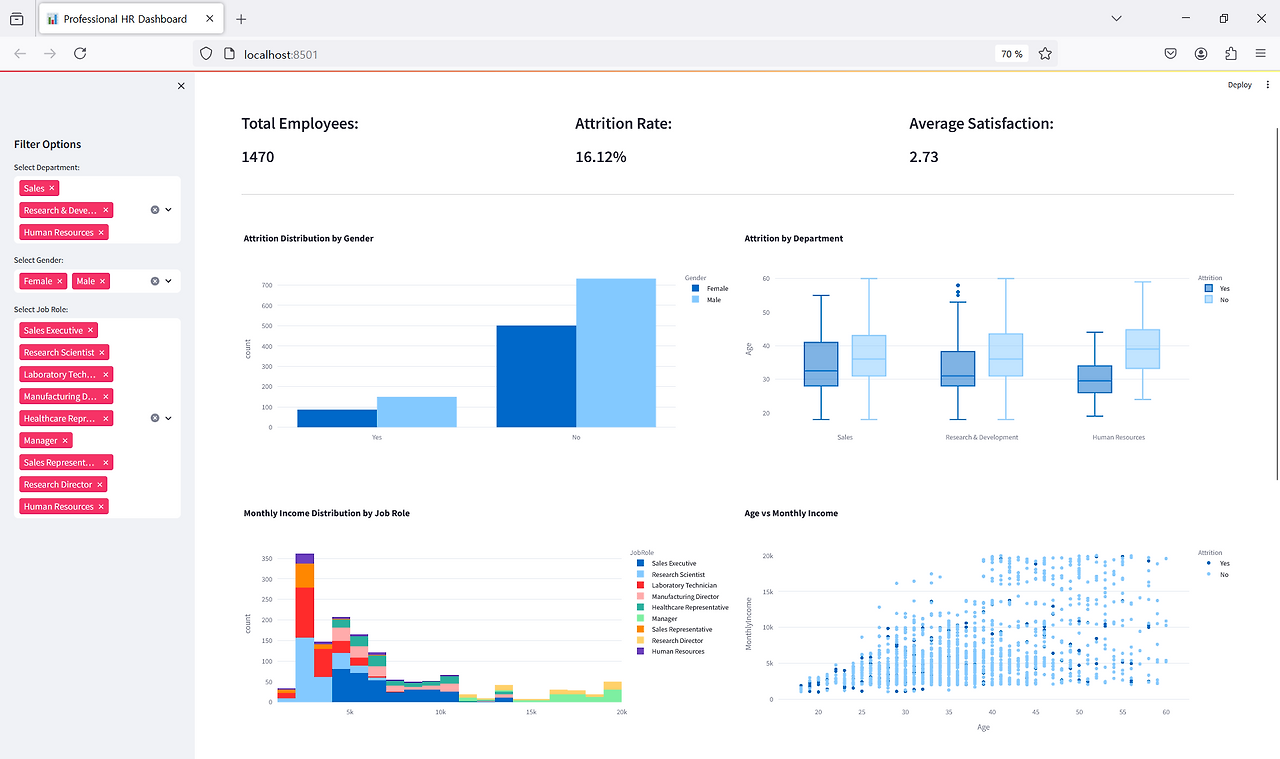
Task: Open the Deploy button
Action: pyautogui.click(x=1240, y=85)
